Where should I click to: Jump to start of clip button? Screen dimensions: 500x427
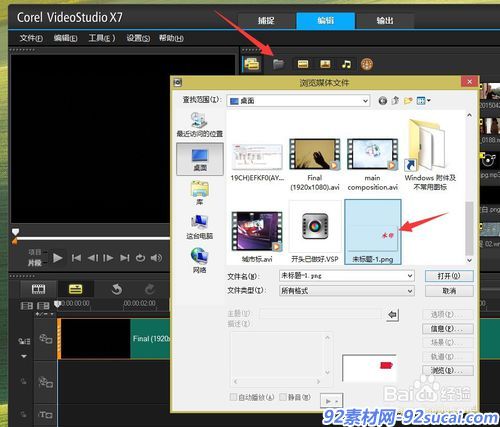(76, 258)
